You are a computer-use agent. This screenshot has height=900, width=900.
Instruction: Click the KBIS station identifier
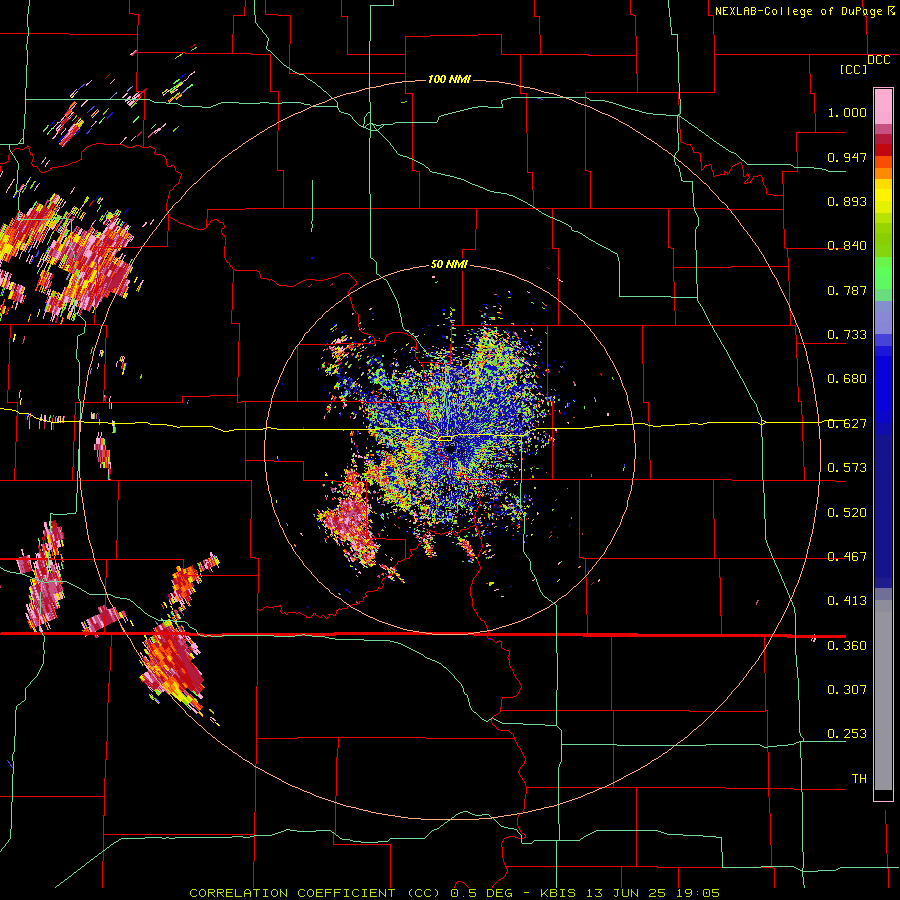click(559, 893)
